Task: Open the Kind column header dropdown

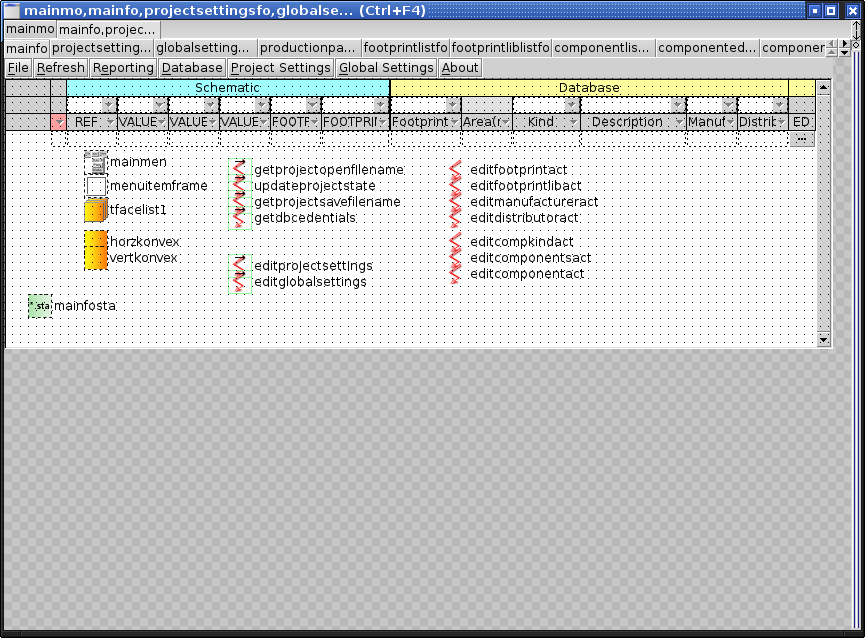Action: [x=573, y=122]
